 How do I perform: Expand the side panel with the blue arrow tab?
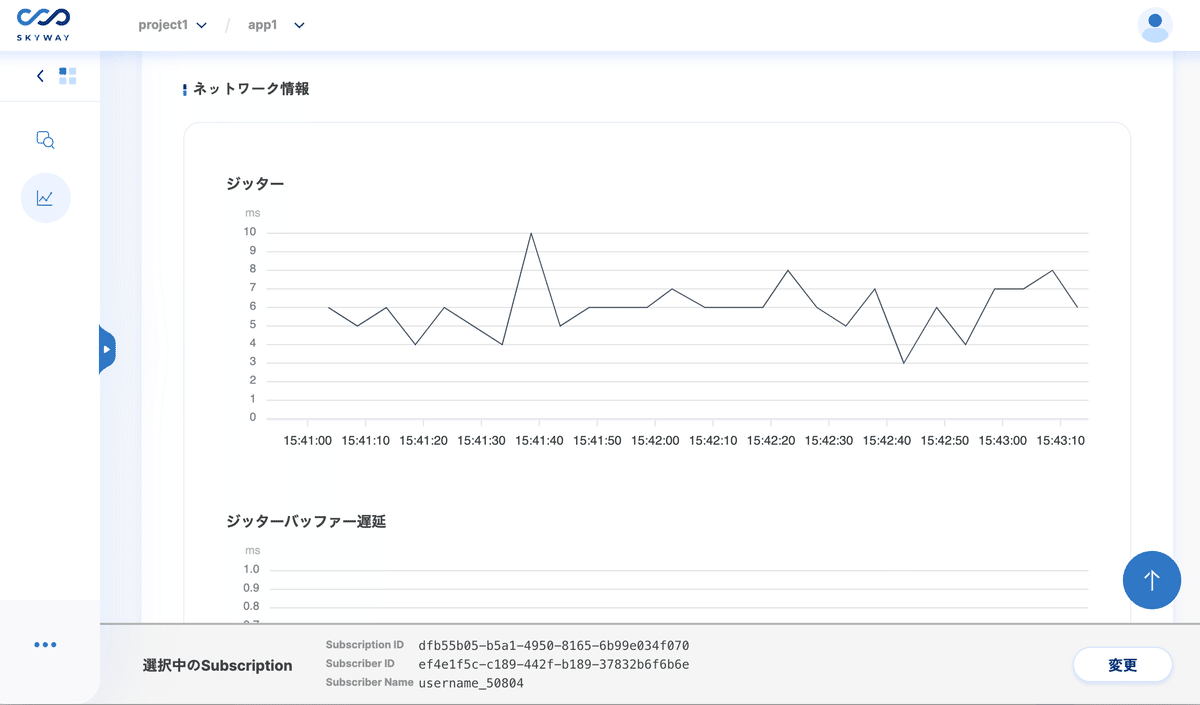[106, 349]
